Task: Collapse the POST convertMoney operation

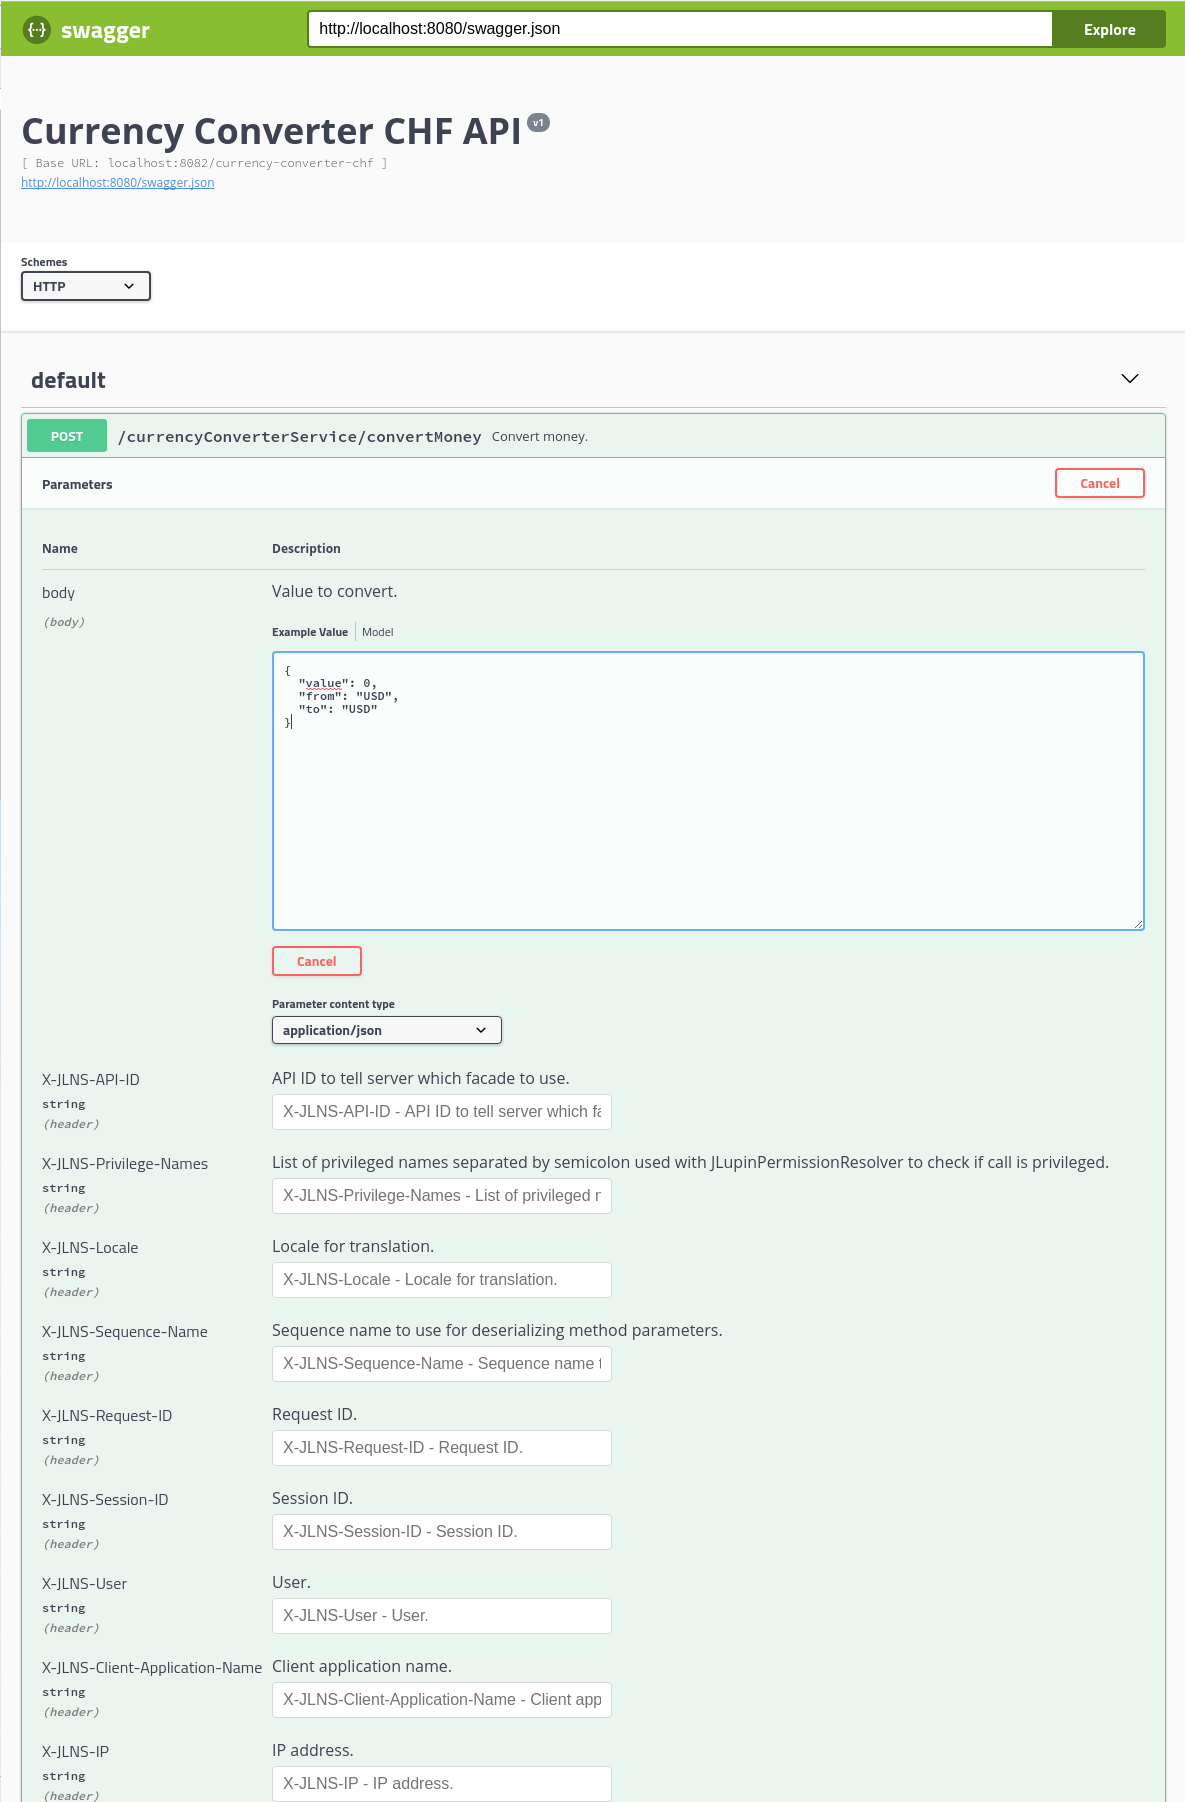Action: pos(300,437)
